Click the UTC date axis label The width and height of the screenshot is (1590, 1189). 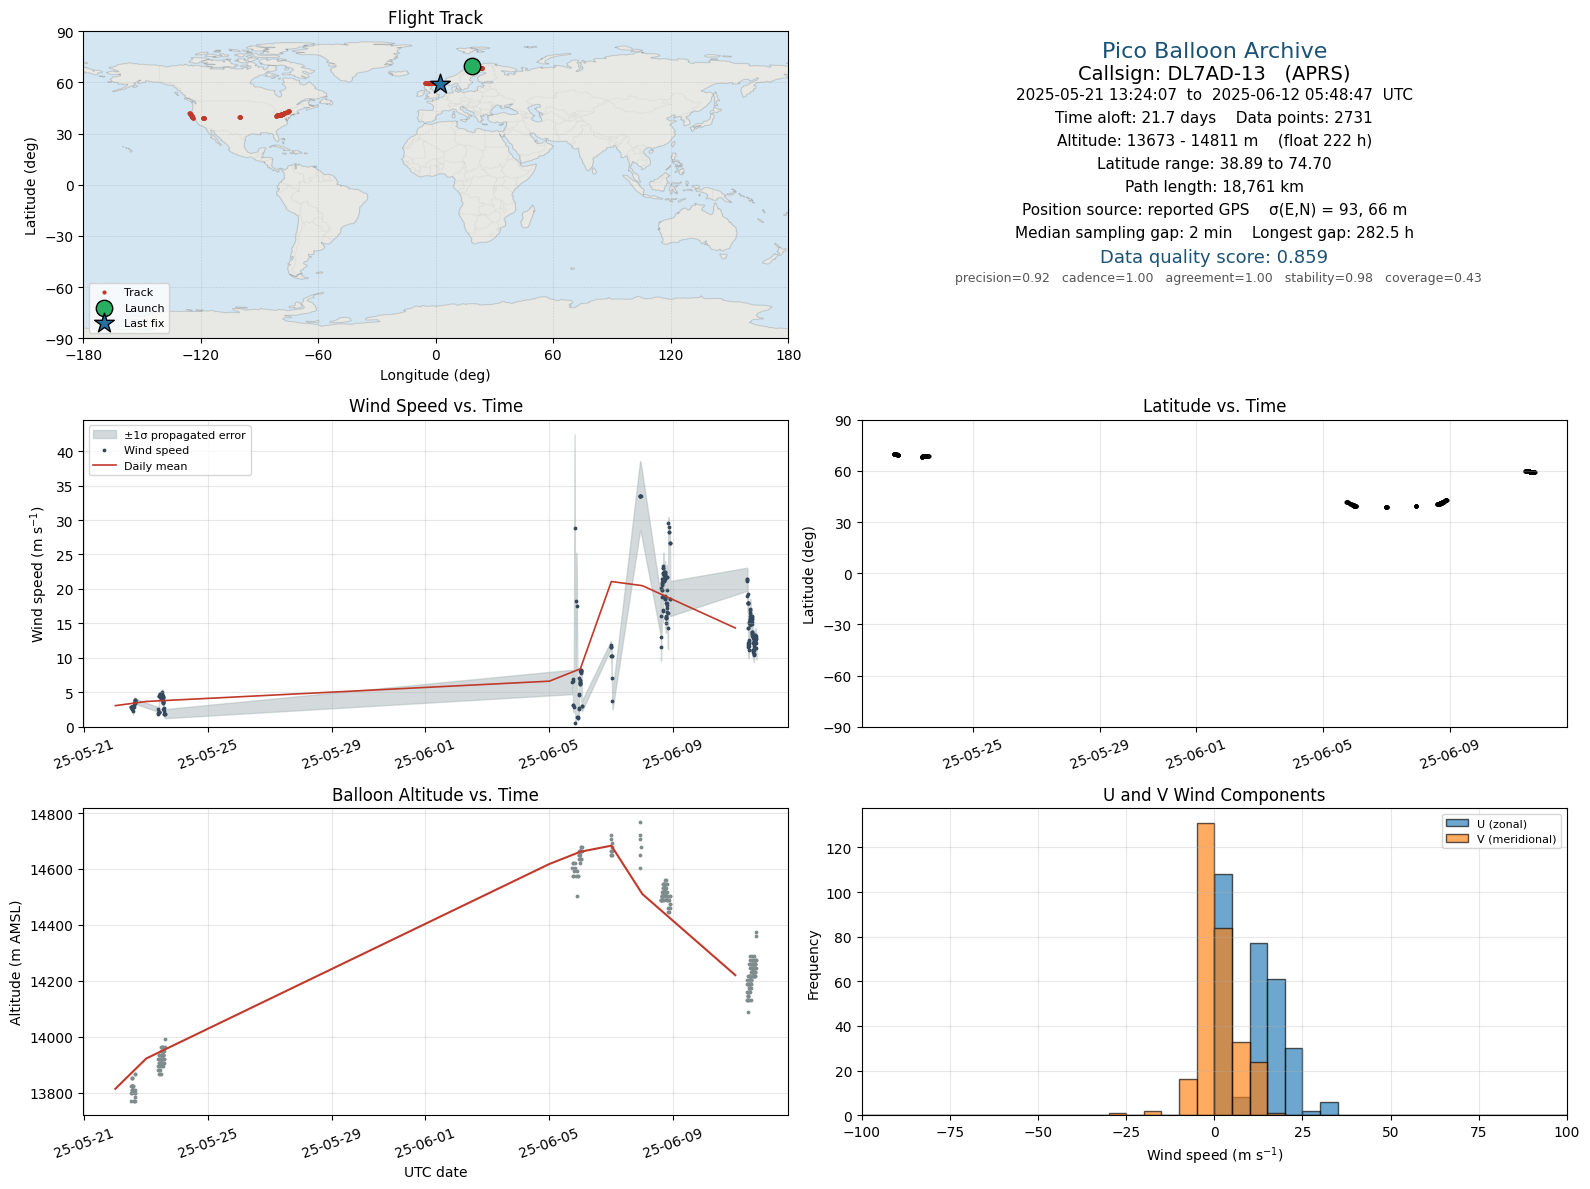(435, 1172)
